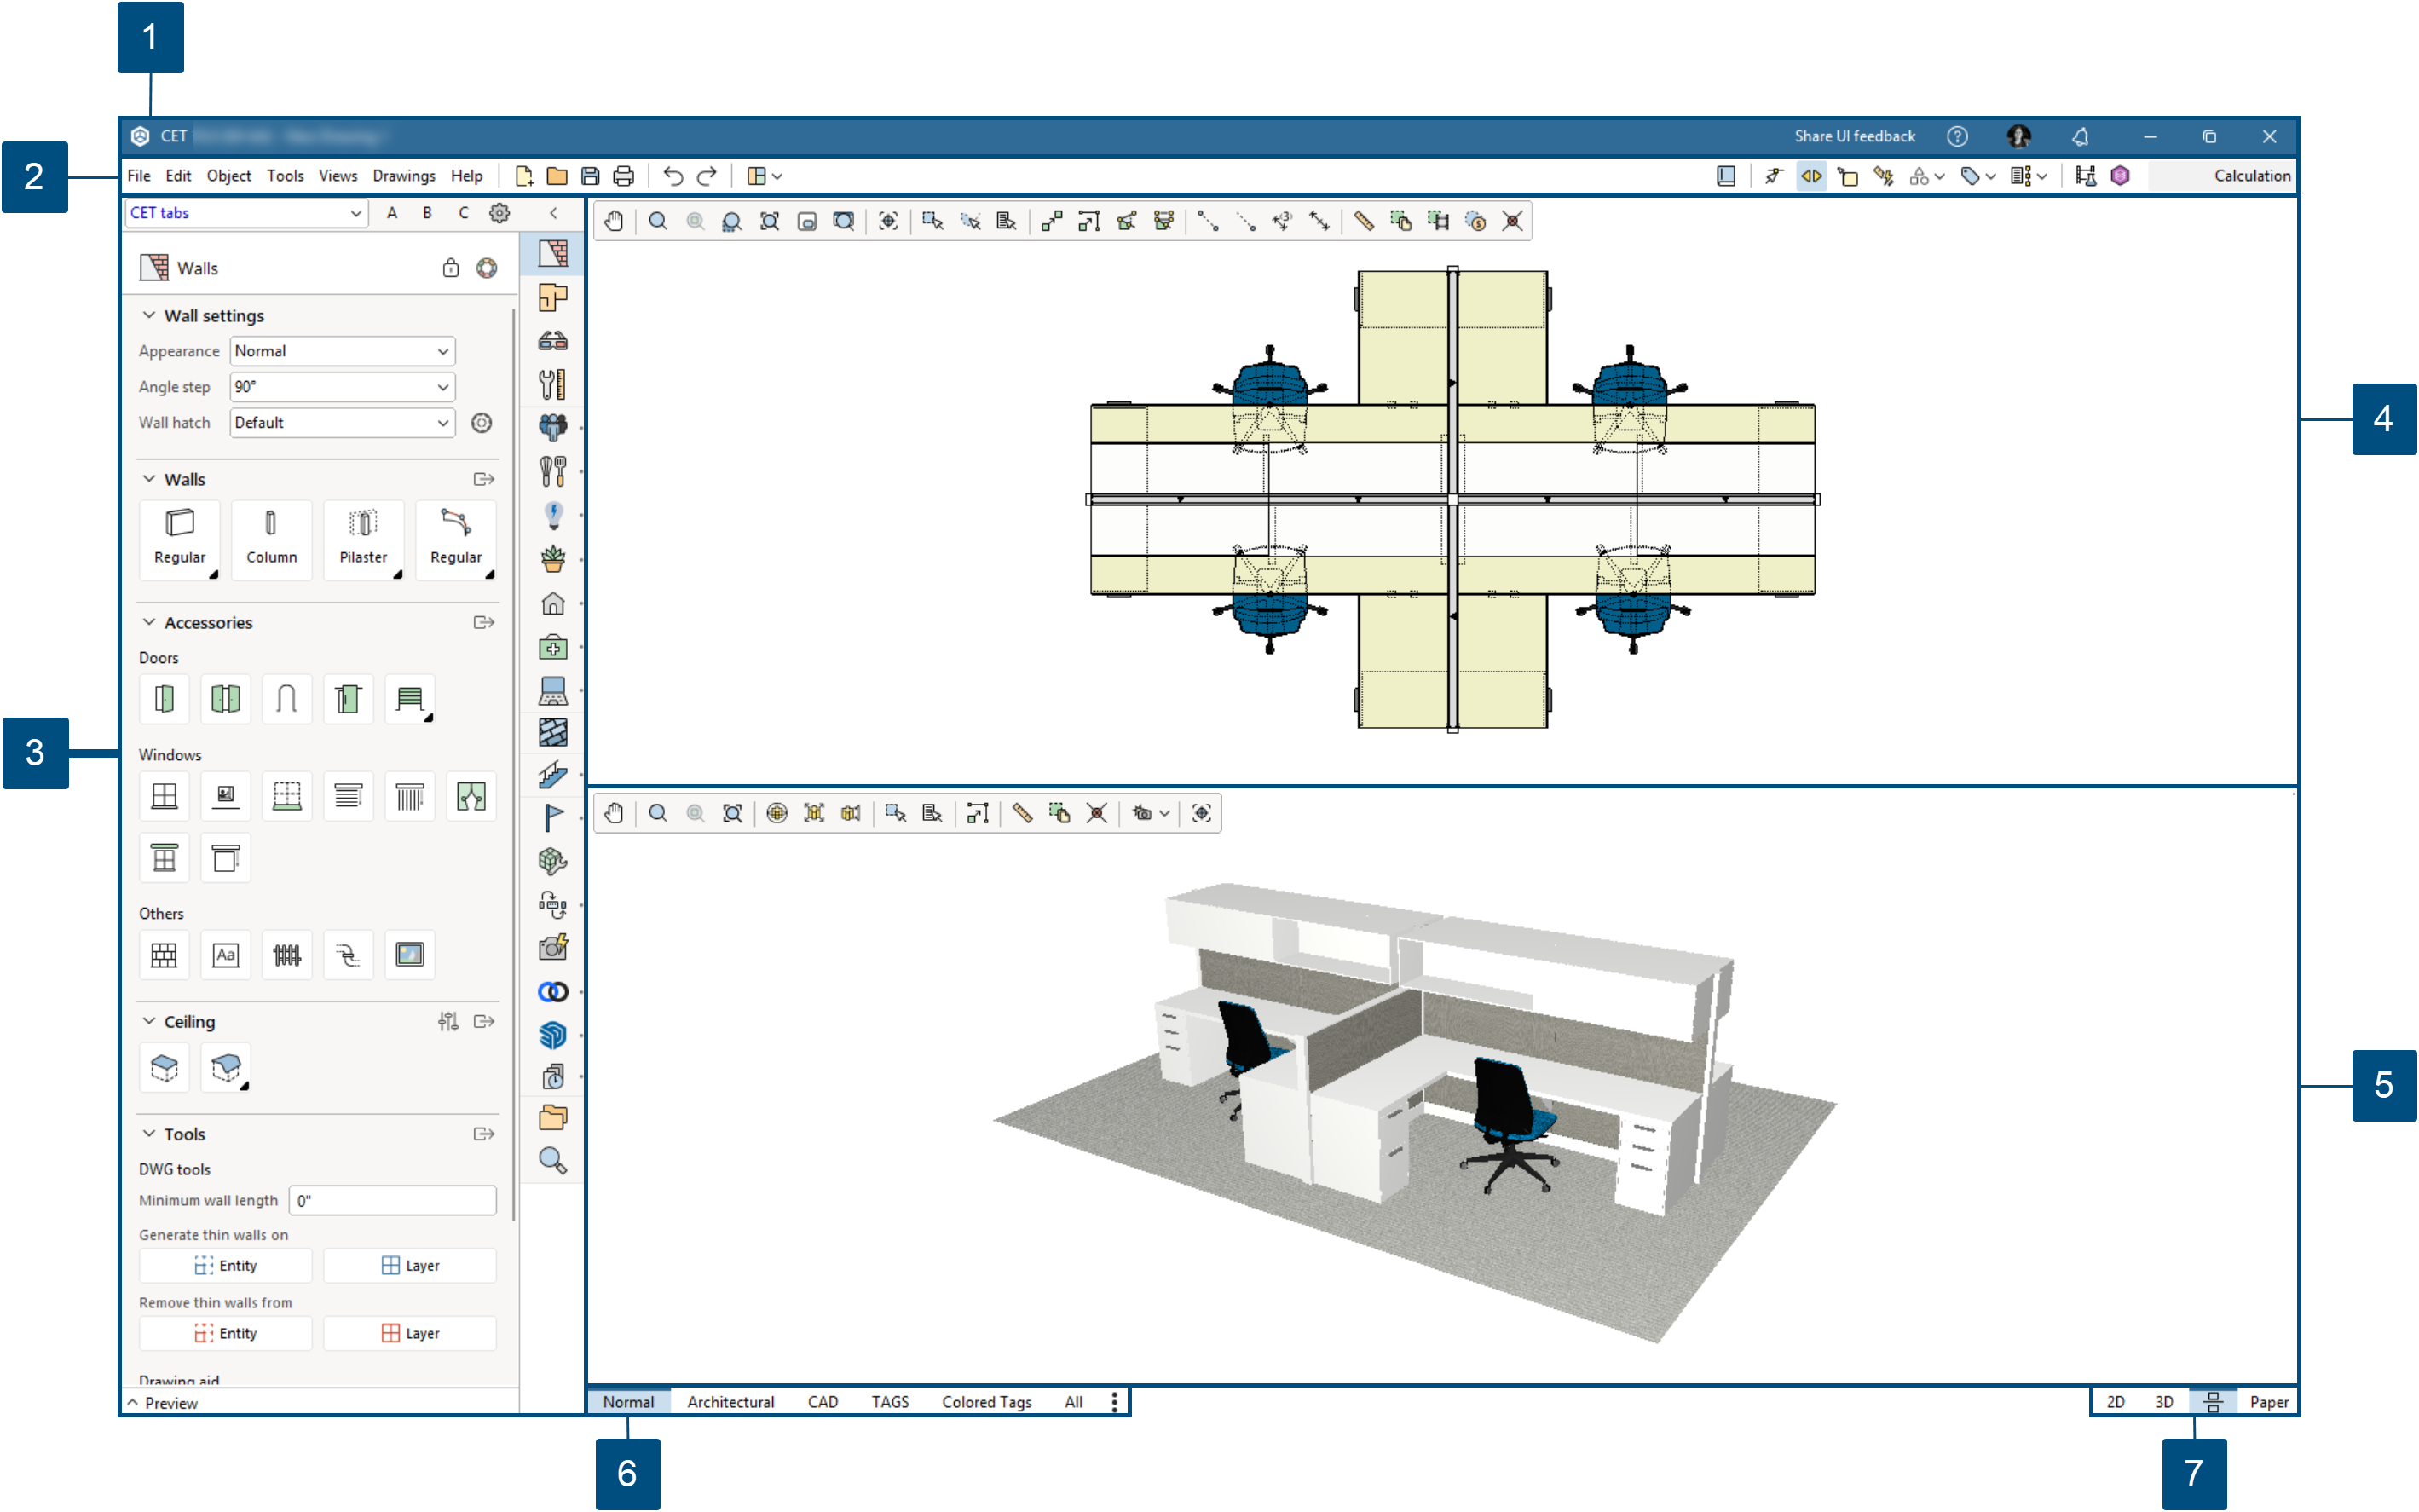This screenshot has height=1512, width=2419.
Task: Switch to the Architectural tab at the bottom
Action: tap(731, 1402)
